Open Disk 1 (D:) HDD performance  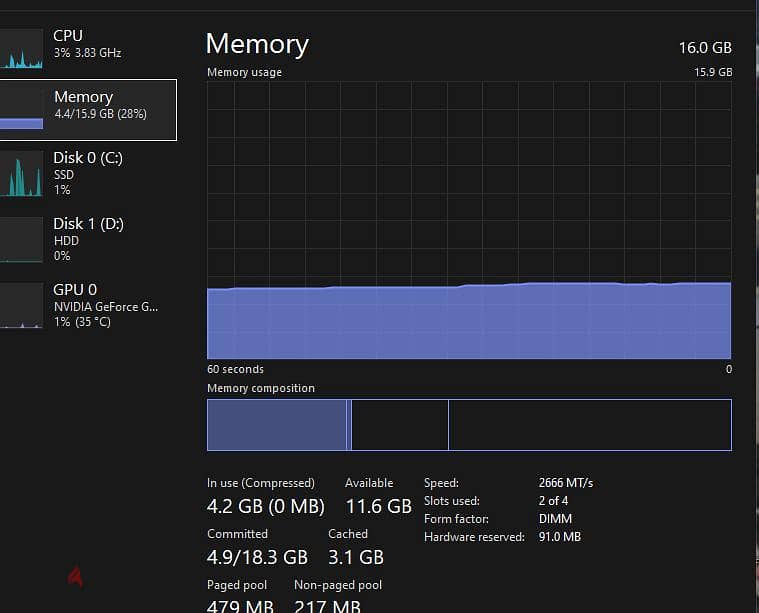[x=88, y=239]
